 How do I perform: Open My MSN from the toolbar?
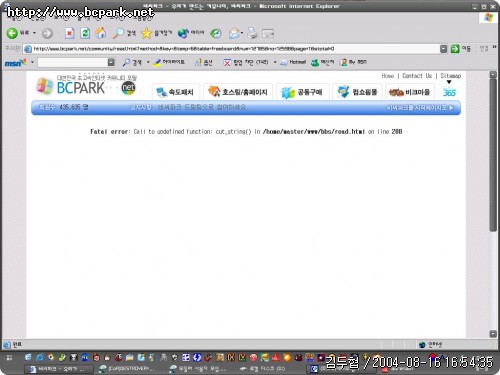[353, 62]
